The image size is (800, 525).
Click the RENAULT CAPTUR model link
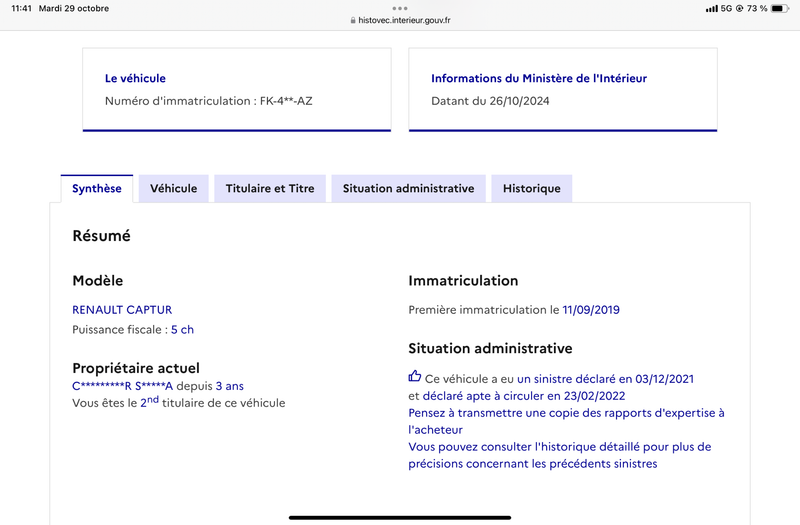[122, 310]
